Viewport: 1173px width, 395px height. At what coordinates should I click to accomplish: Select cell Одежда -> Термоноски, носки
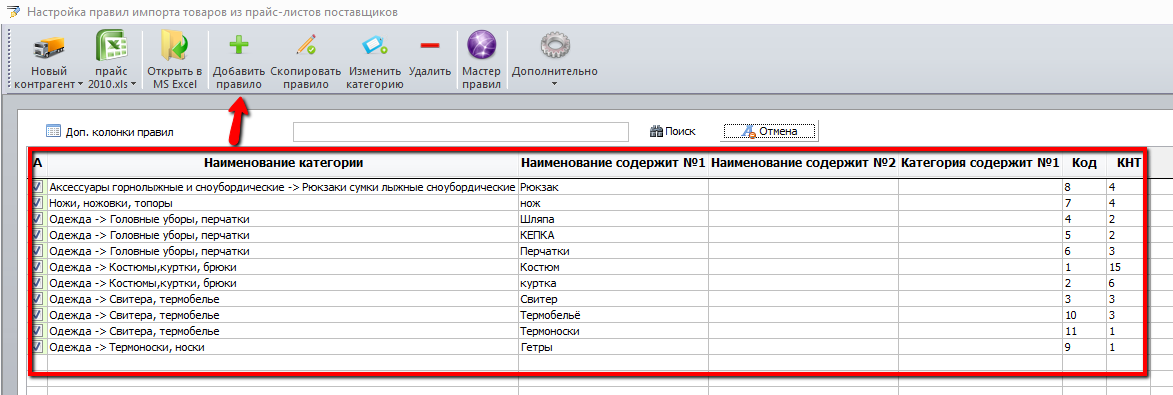[x=283, y=347]
